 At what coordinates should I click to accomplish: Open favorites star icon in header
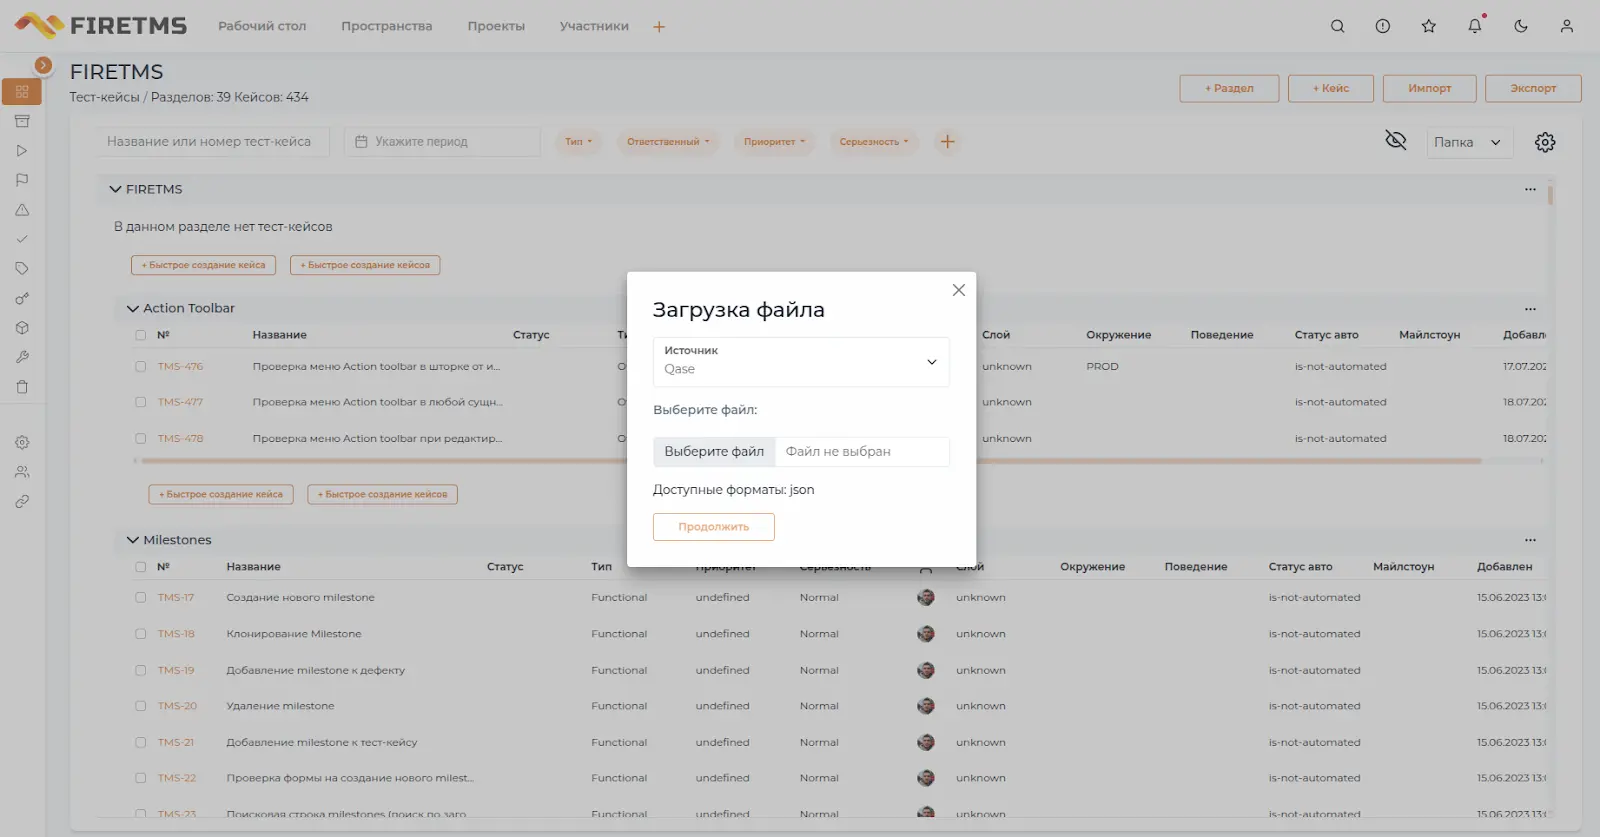pos(1429,26)
